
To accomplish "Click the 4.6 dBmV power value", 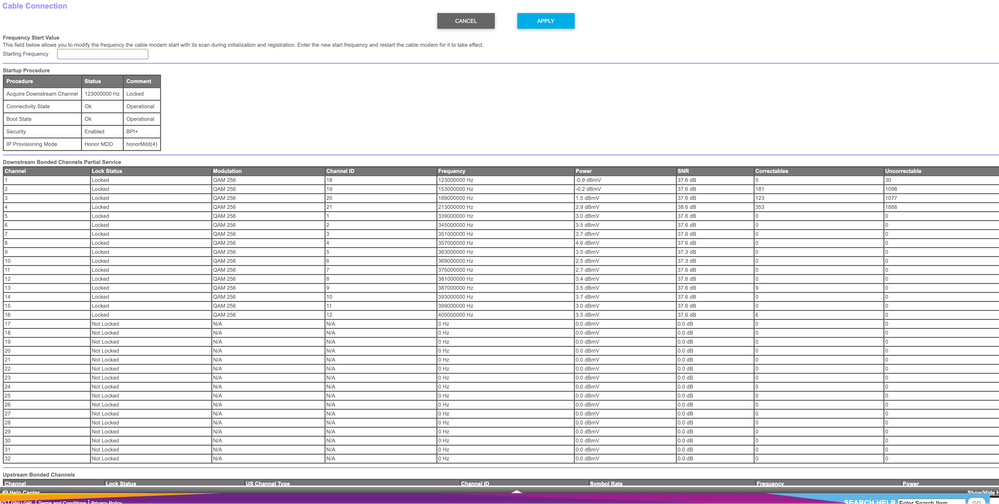I will 587,243.
